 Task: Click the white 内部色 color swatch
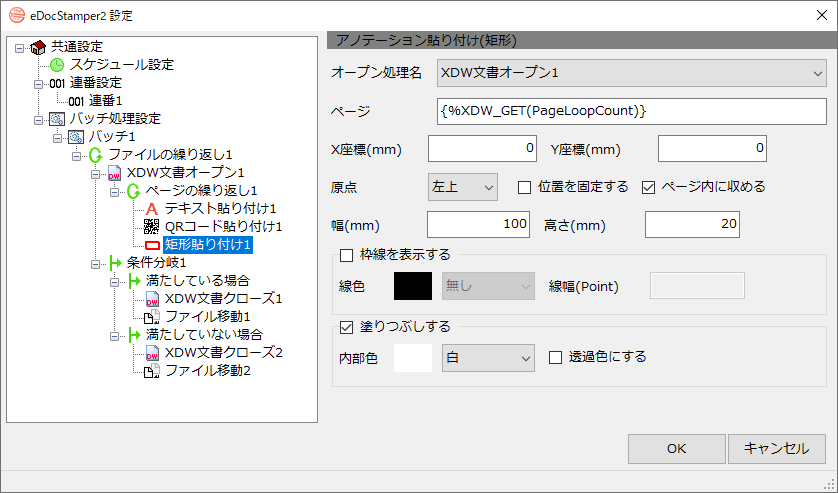click(413, 358)
